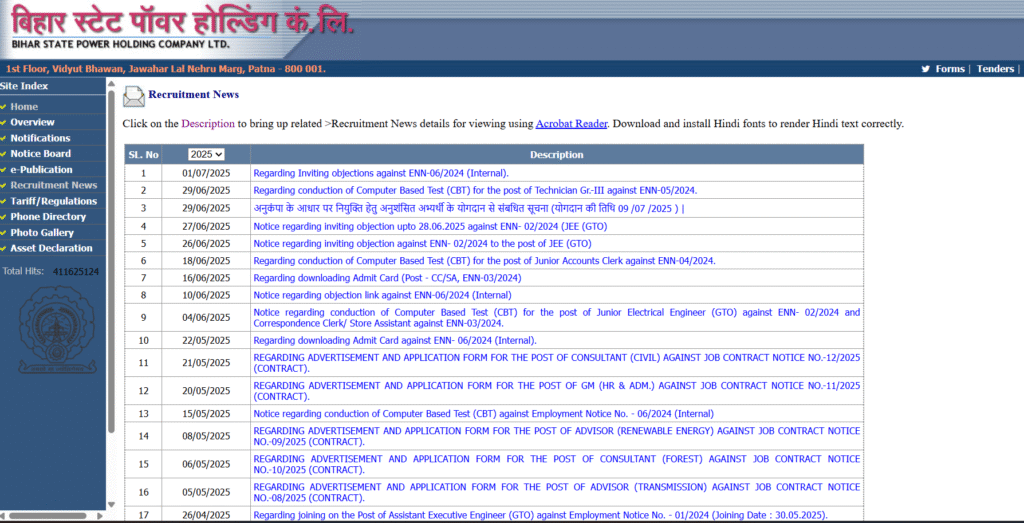Open CBT notice against Employment Notice 06/2024

pos(483,414)
